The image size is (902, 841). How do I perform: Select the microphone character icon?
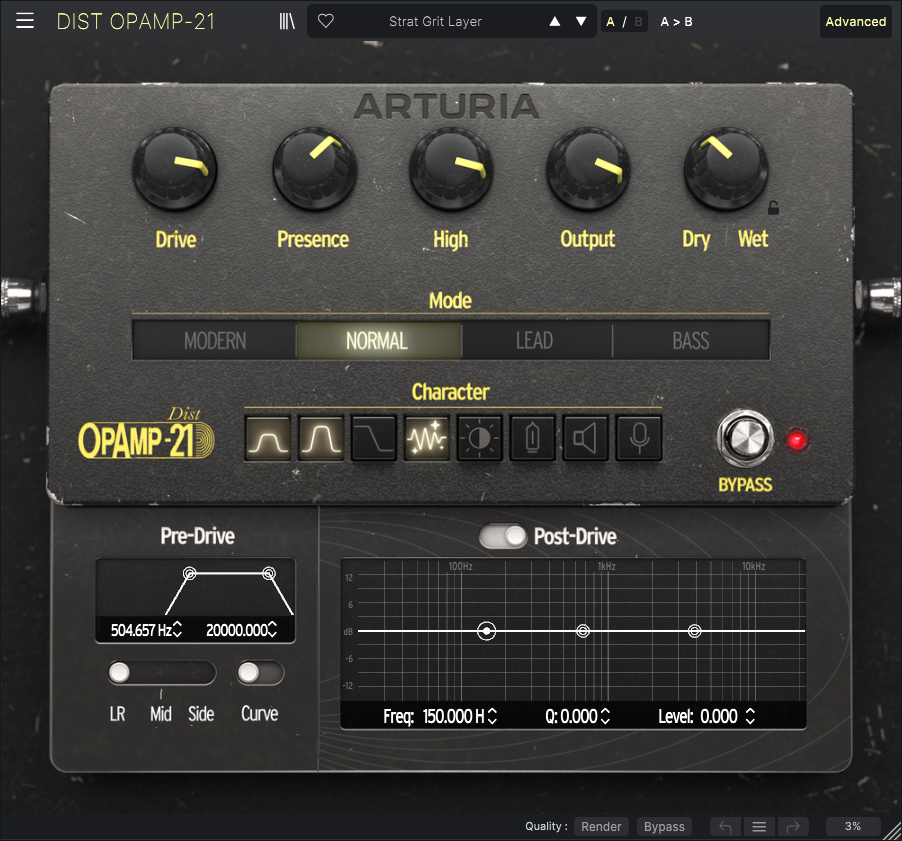(x=637, y=438)
